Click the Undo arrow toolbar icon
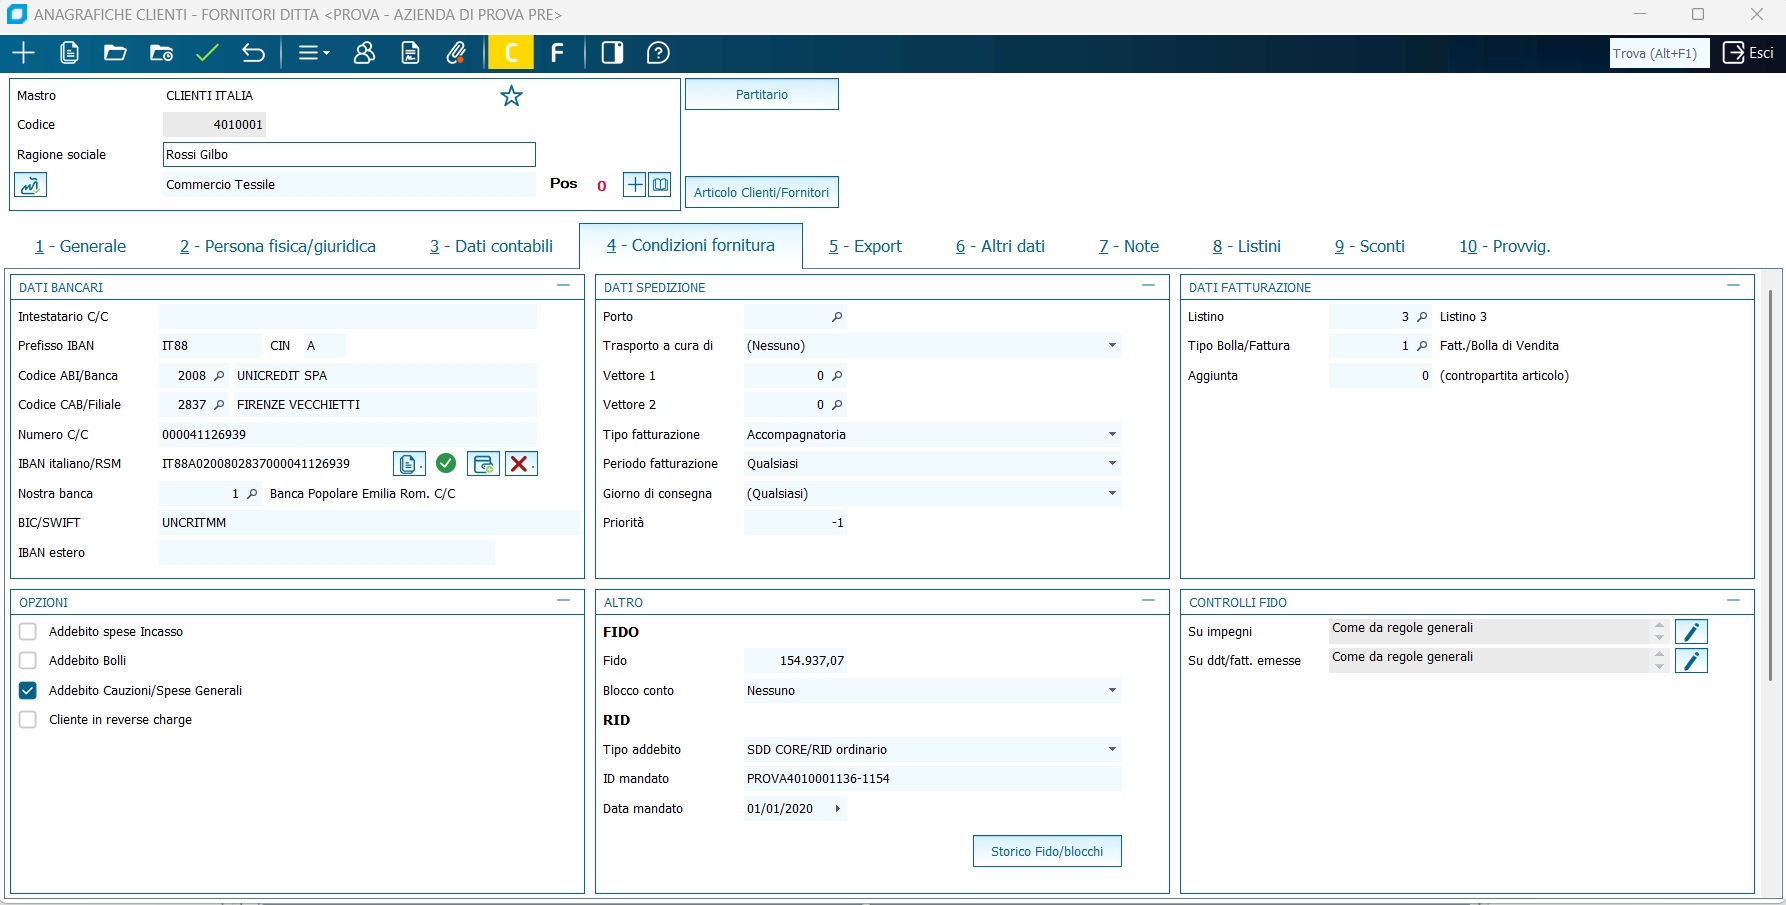The width and height of the screenshot is (1786, 905). click(x=254, y=53)
